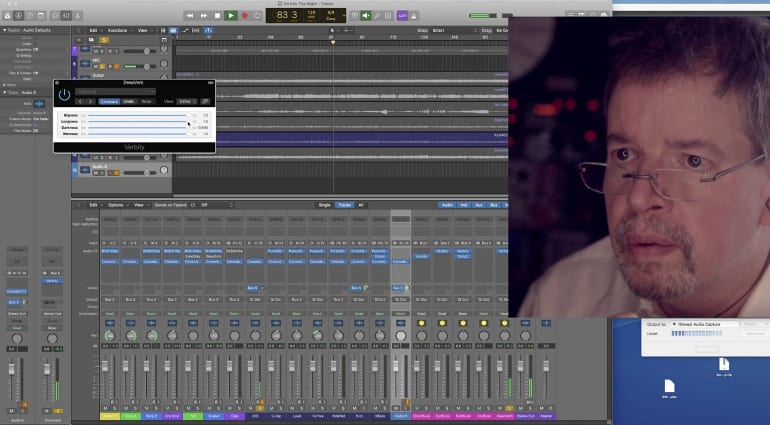Click Sends on Faders button

pyautogui.click(x=170, y=205)
